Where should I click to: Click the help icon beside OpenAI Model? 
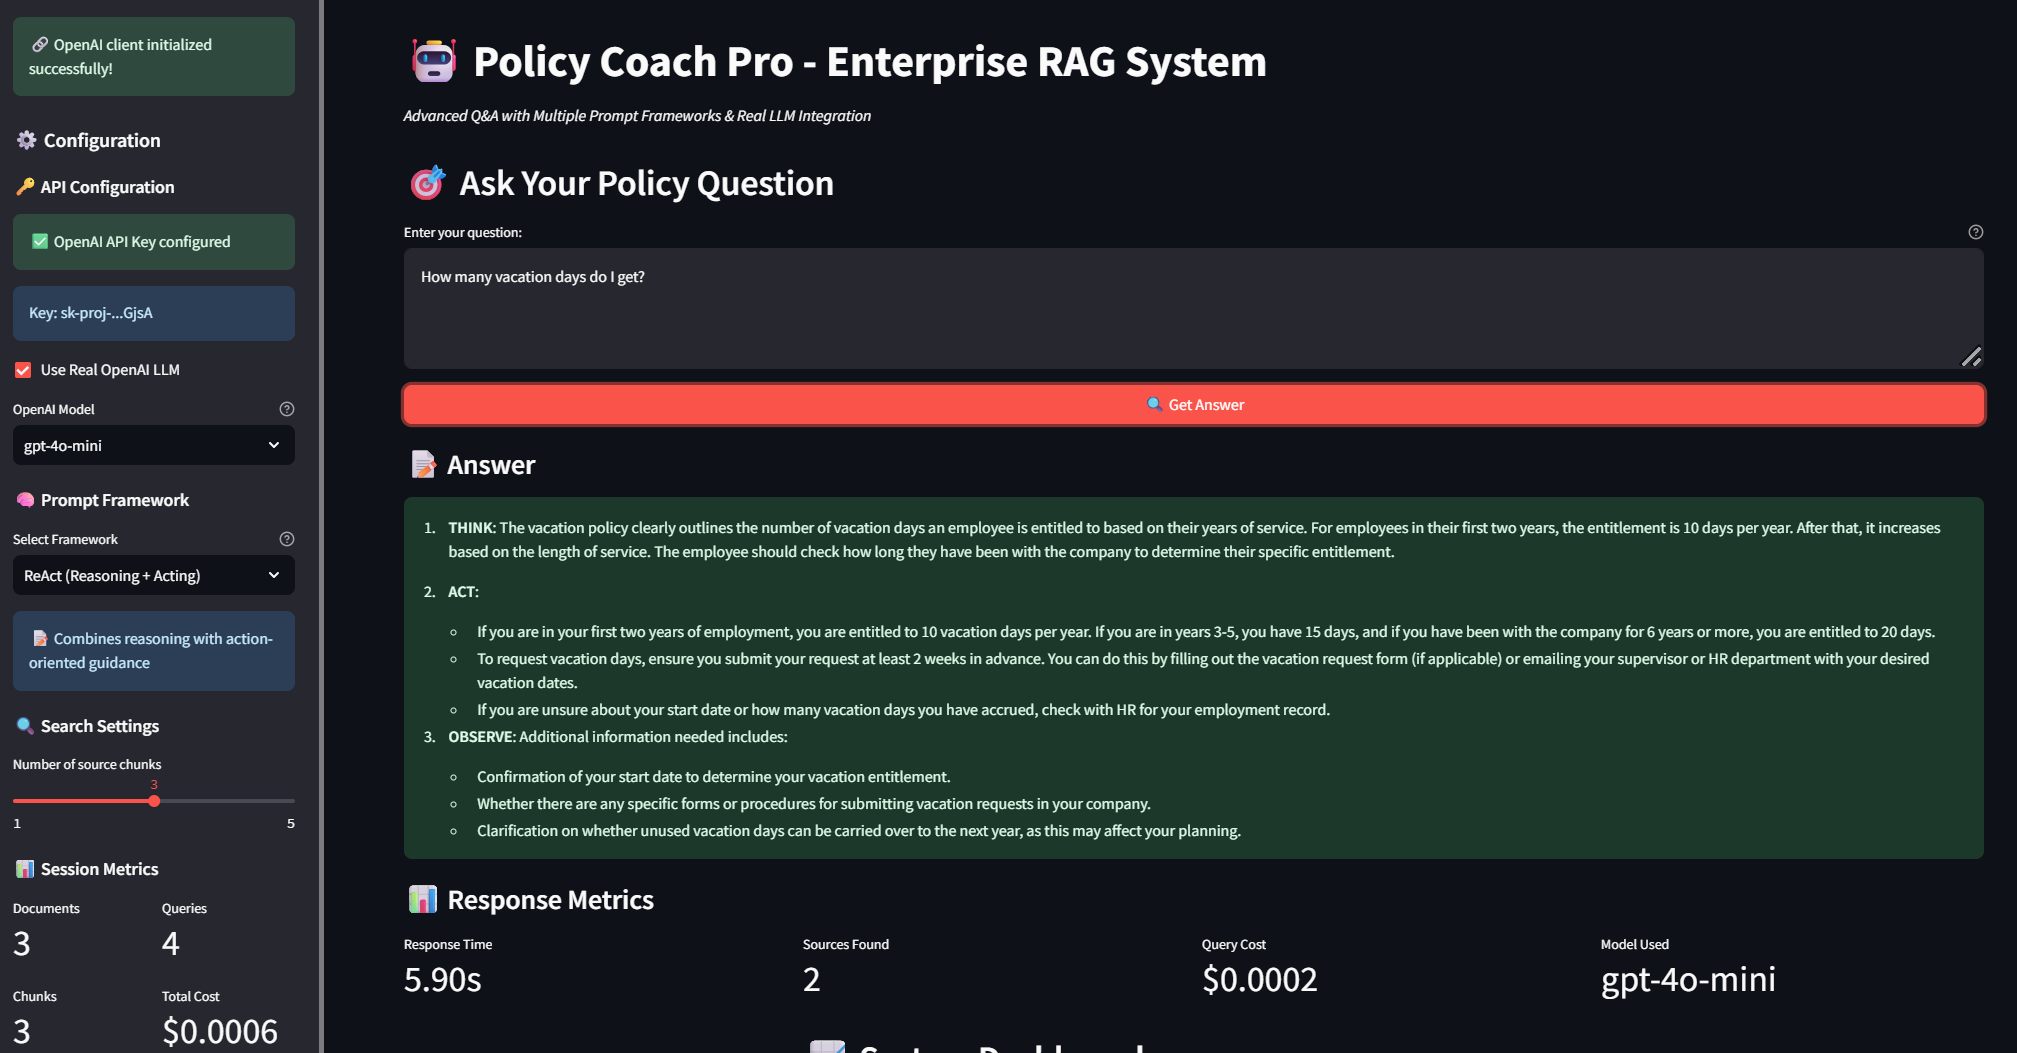click(x=287, y=409)
